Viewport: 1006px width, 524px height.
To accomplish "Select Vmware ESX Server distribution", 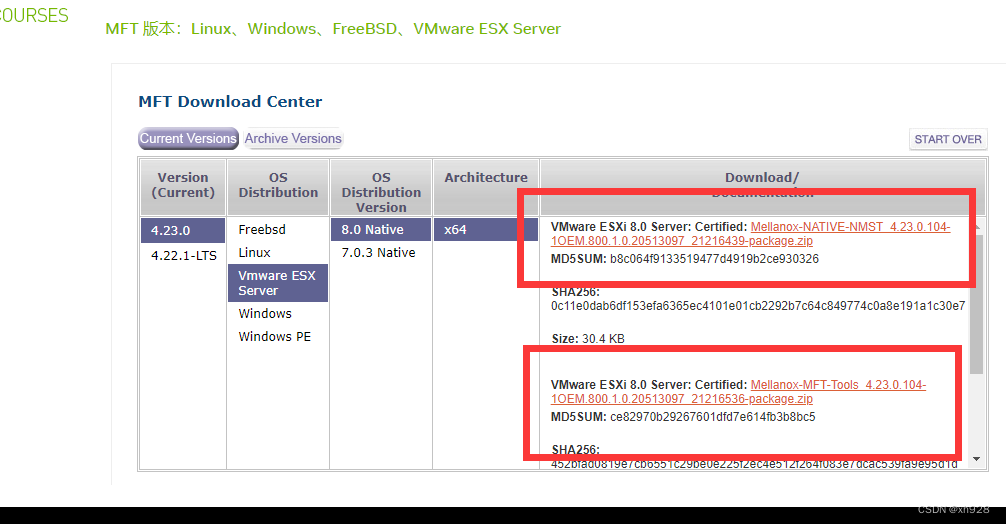I will (278, 283).
